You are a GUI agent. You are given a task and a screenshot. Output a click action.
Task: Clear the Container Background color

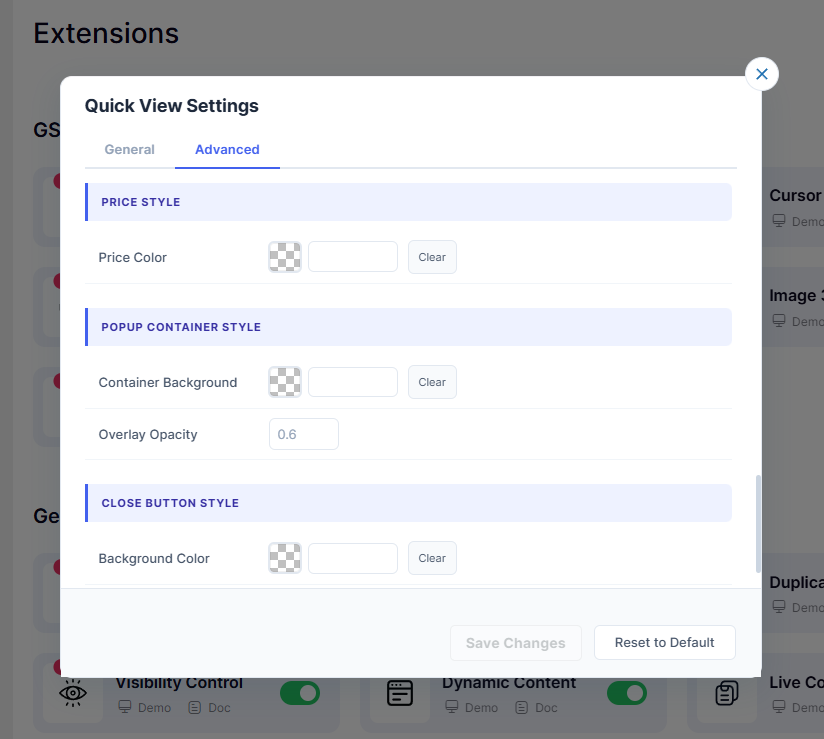pyautogui.click(x=432, y=382)
